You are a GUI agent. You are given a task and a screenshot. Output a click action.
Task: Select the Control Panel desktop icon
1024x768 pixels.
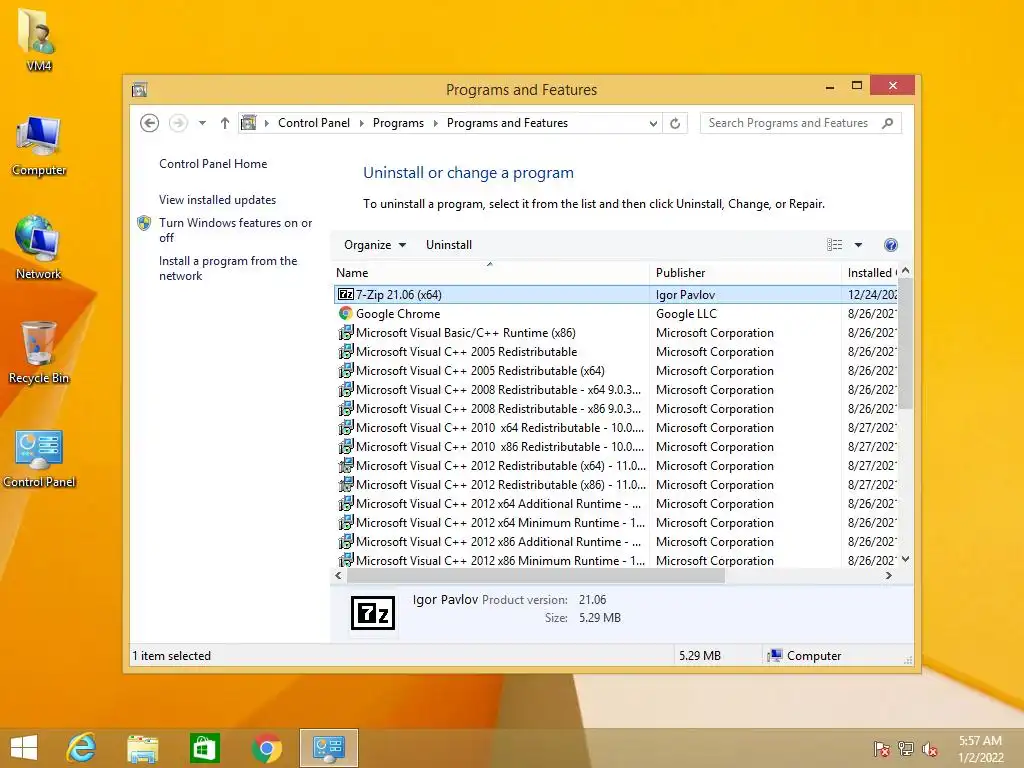(39, 458)
